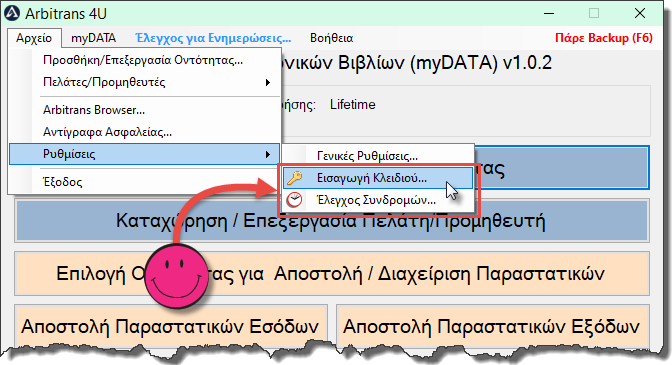Open the Βοήθεια menu
Screen dimensions: 672x365
331,38
